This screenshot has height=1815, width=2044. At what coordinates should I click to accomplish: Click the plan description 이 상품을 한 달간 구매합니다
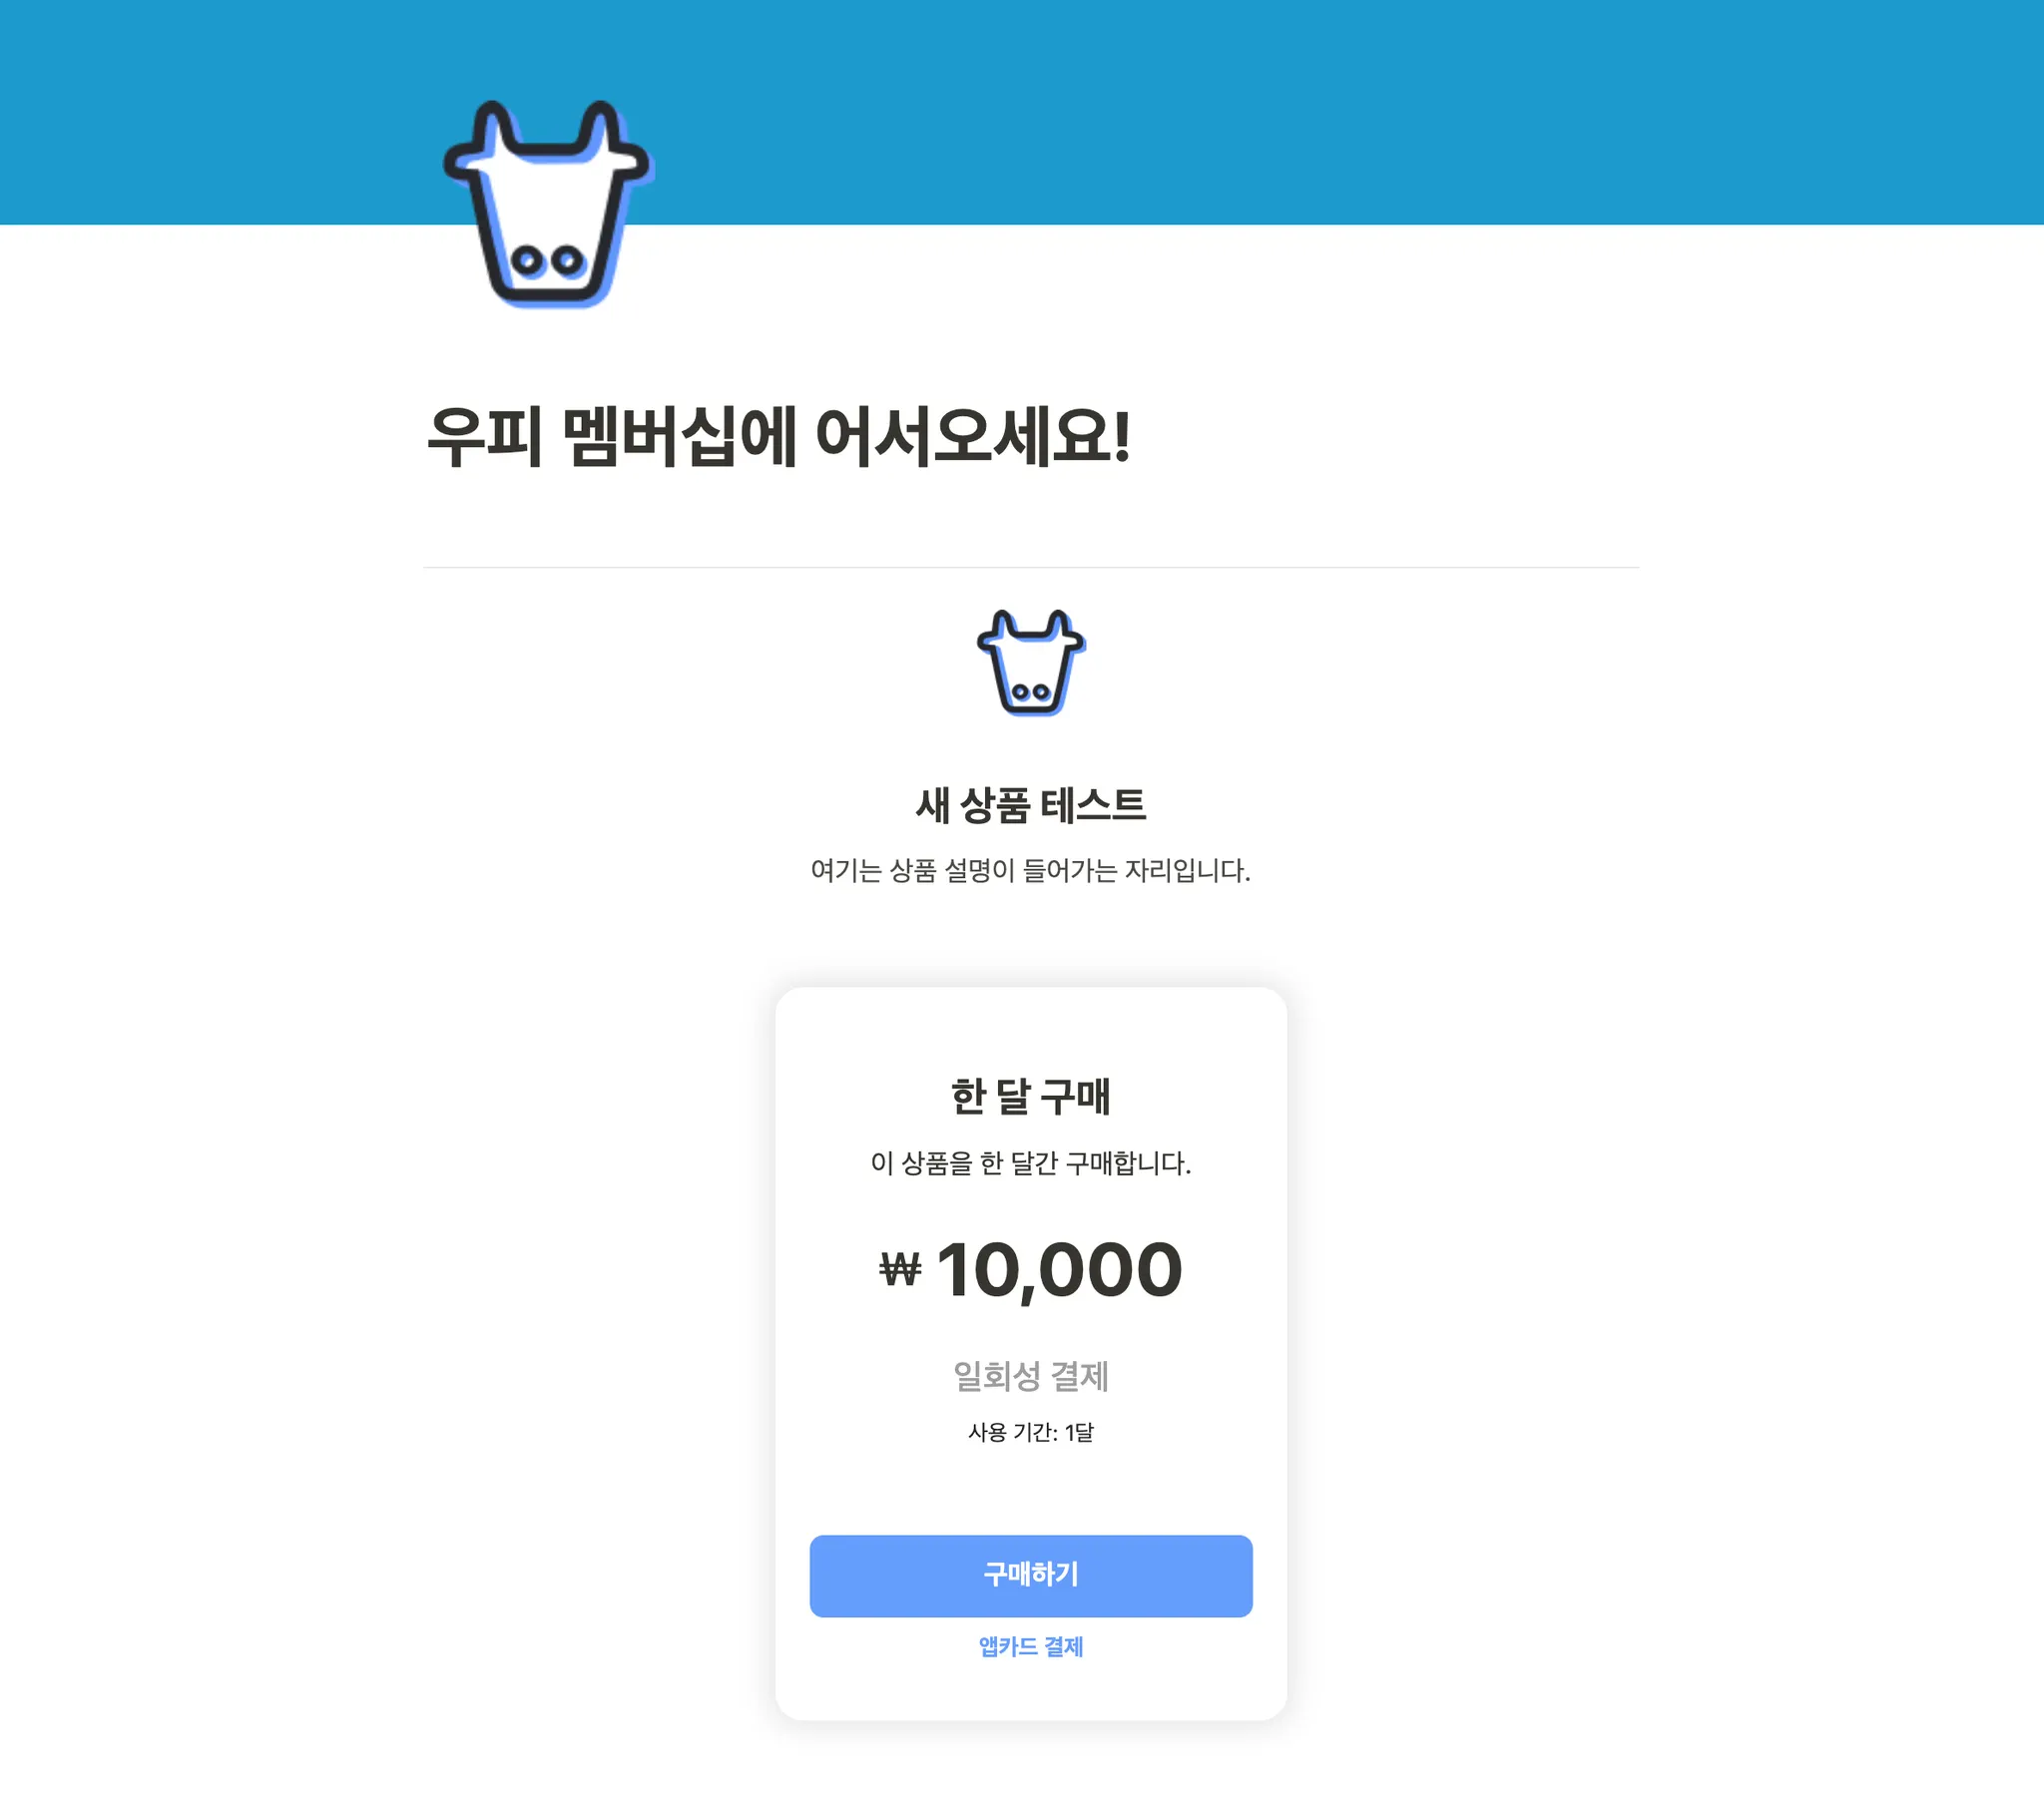click(1031, 1163)
